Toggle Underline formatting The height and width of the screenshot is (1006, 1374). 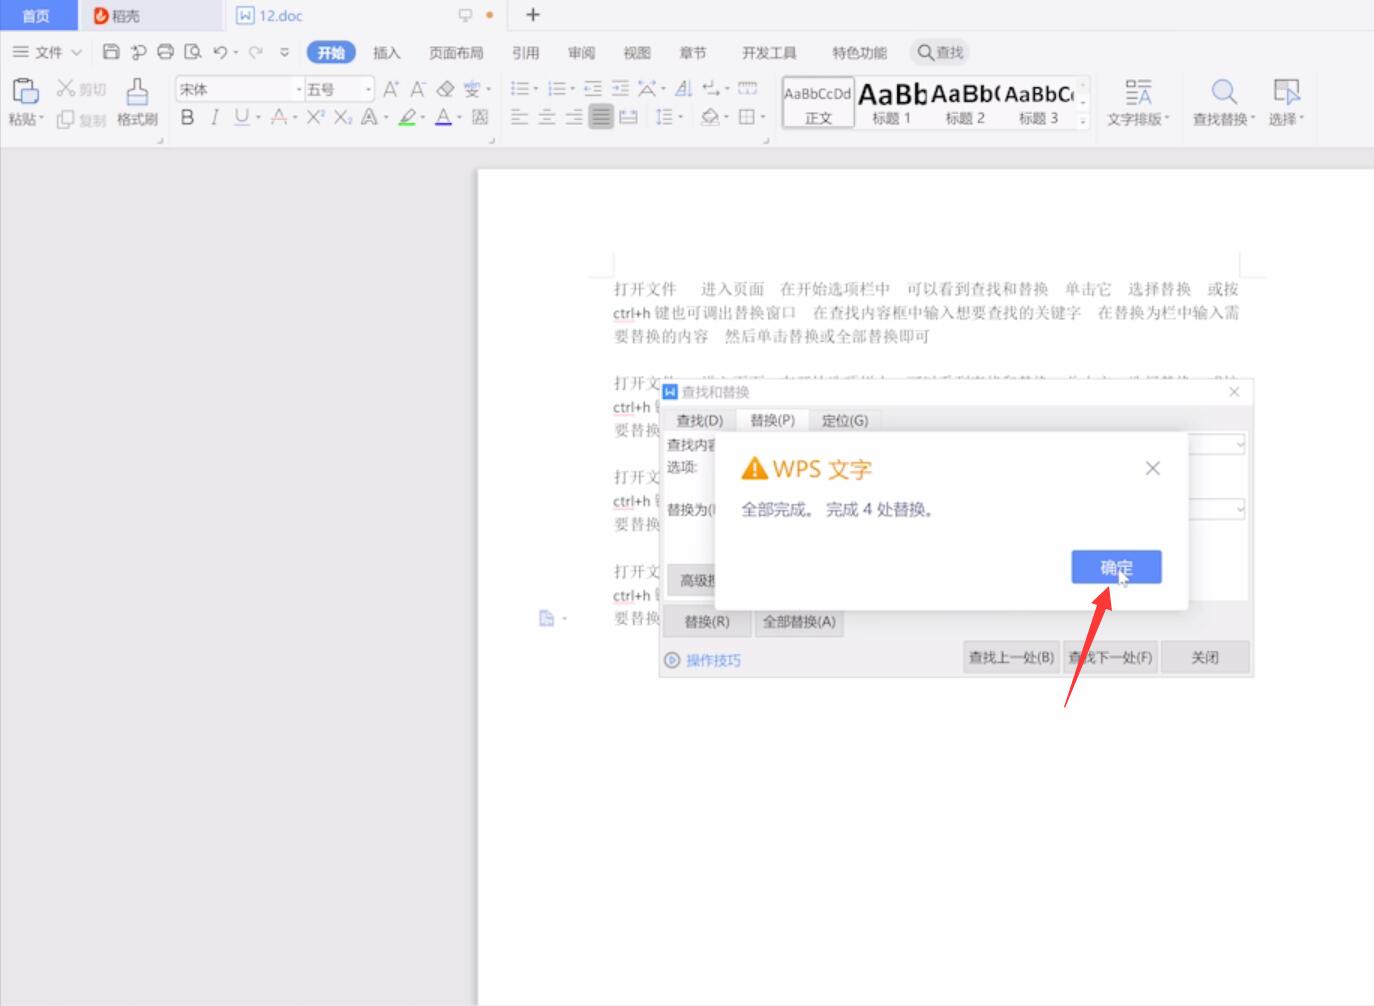click(241, 117)
